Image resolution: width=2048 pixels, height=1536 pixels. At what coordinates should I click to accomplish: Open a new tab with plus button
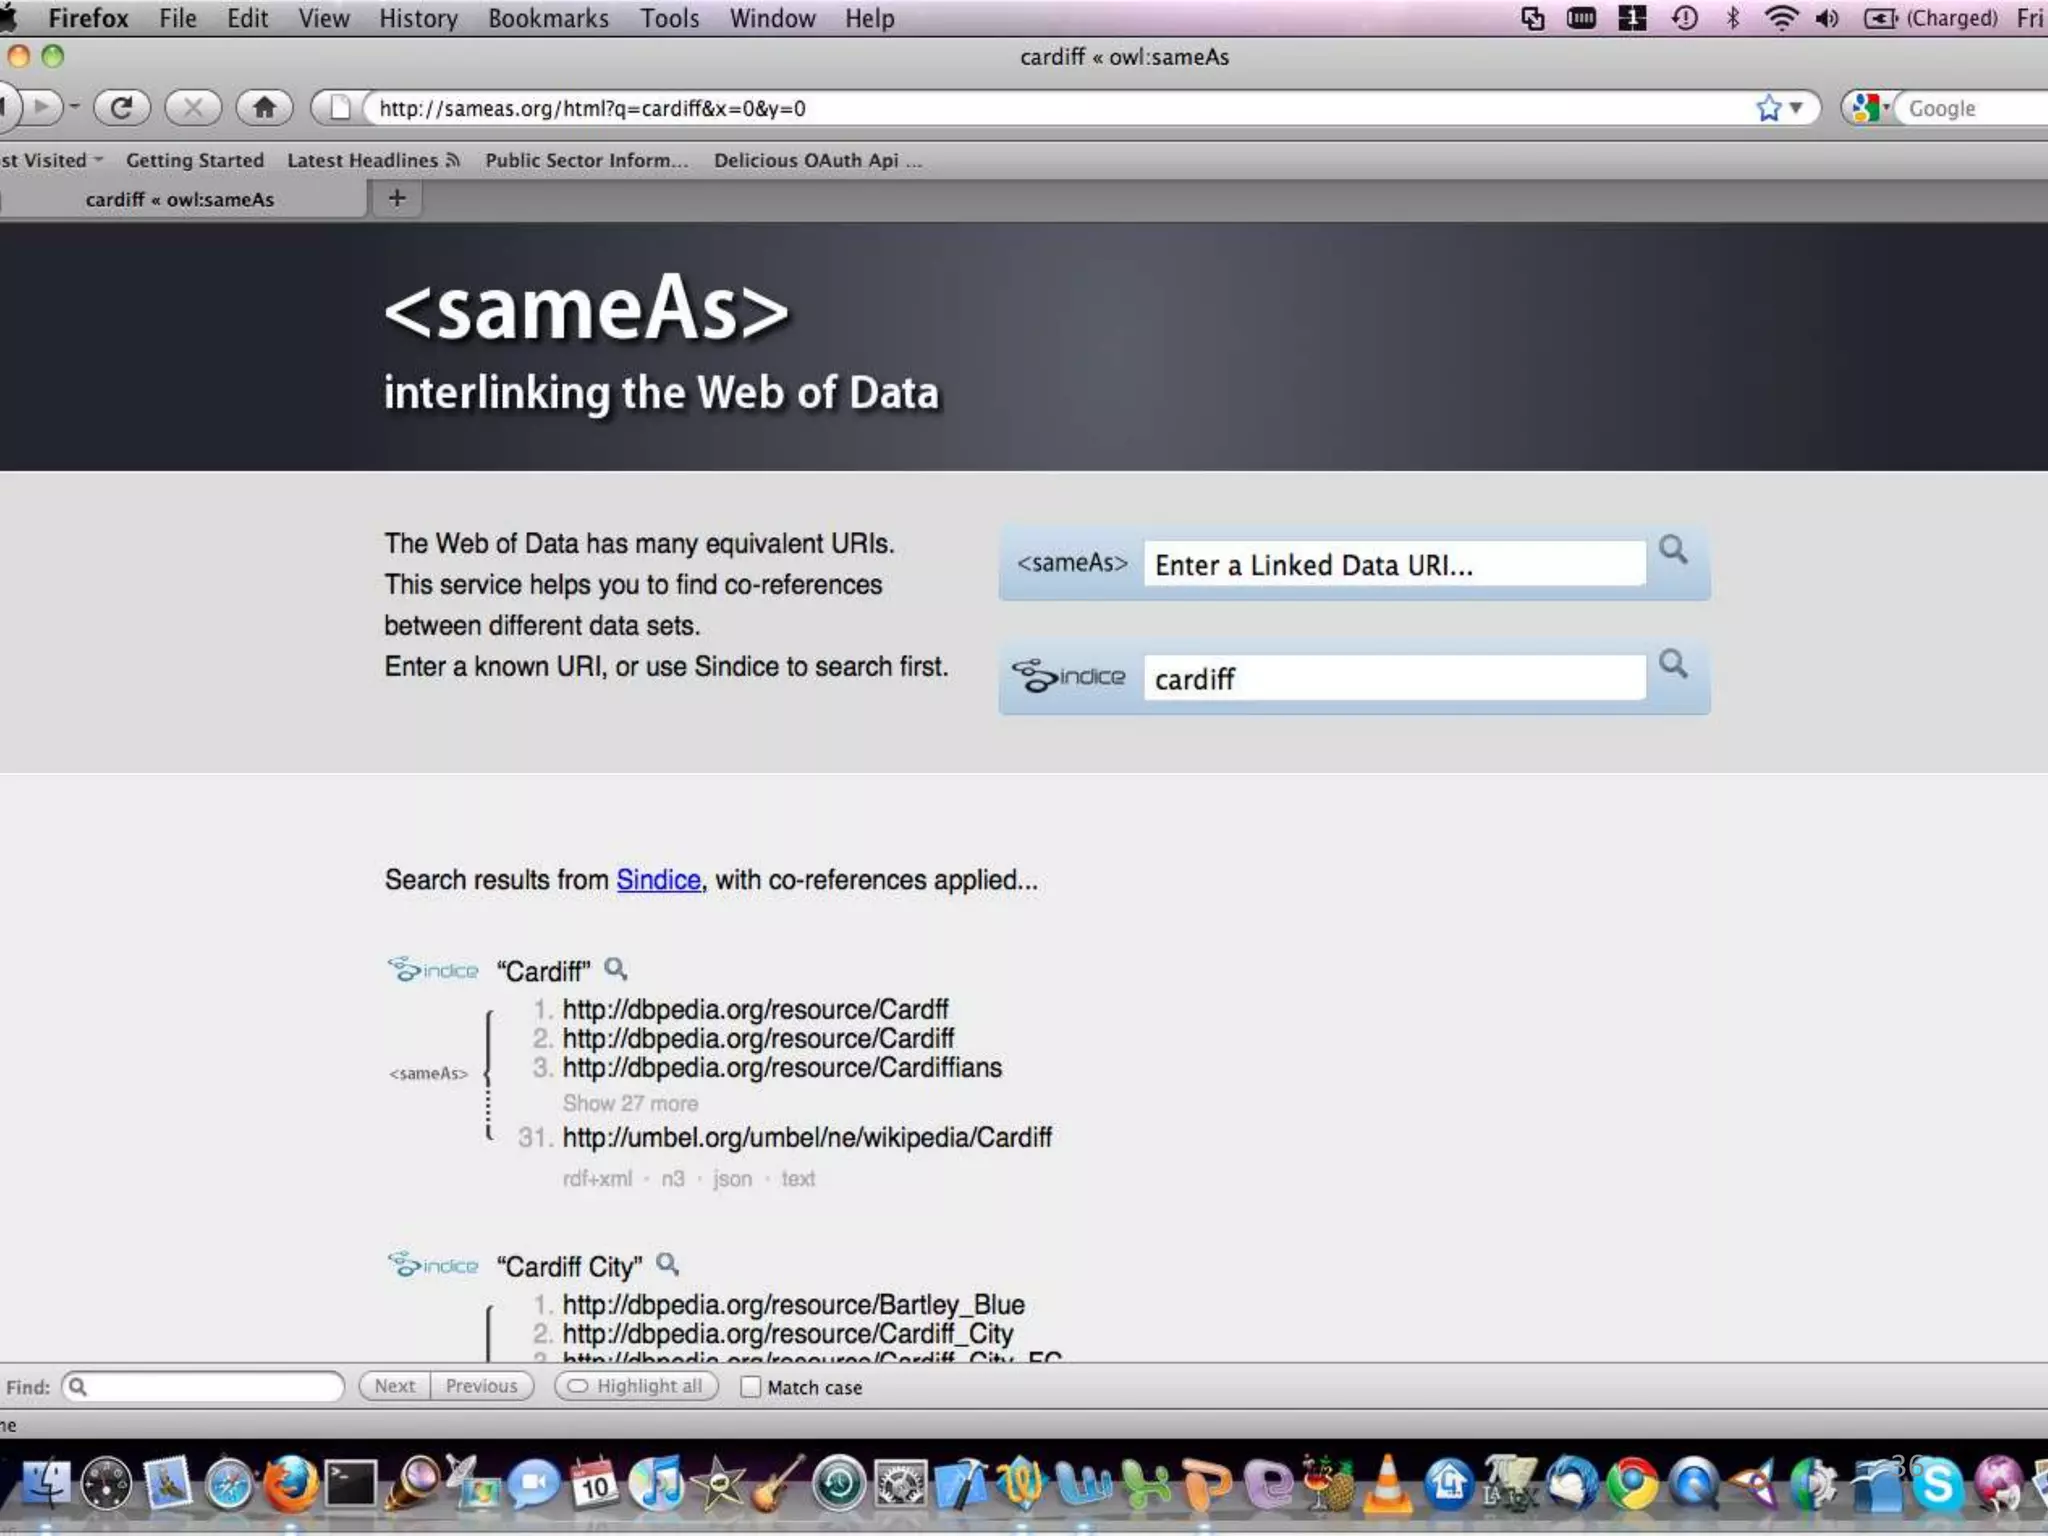(x=397, y=198)
